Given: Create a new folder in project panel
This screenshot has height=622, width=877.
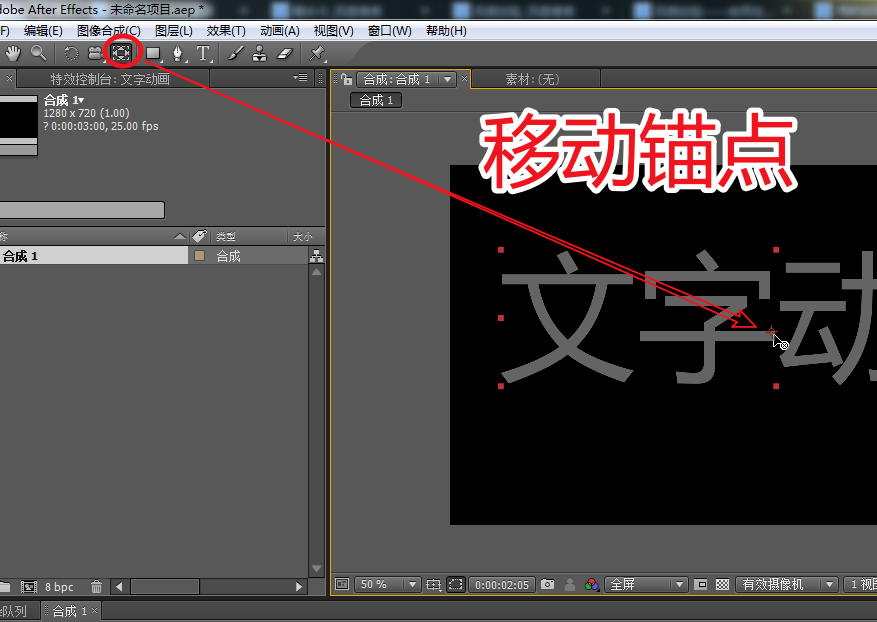Looking at the screenshot, I should 5,587.
